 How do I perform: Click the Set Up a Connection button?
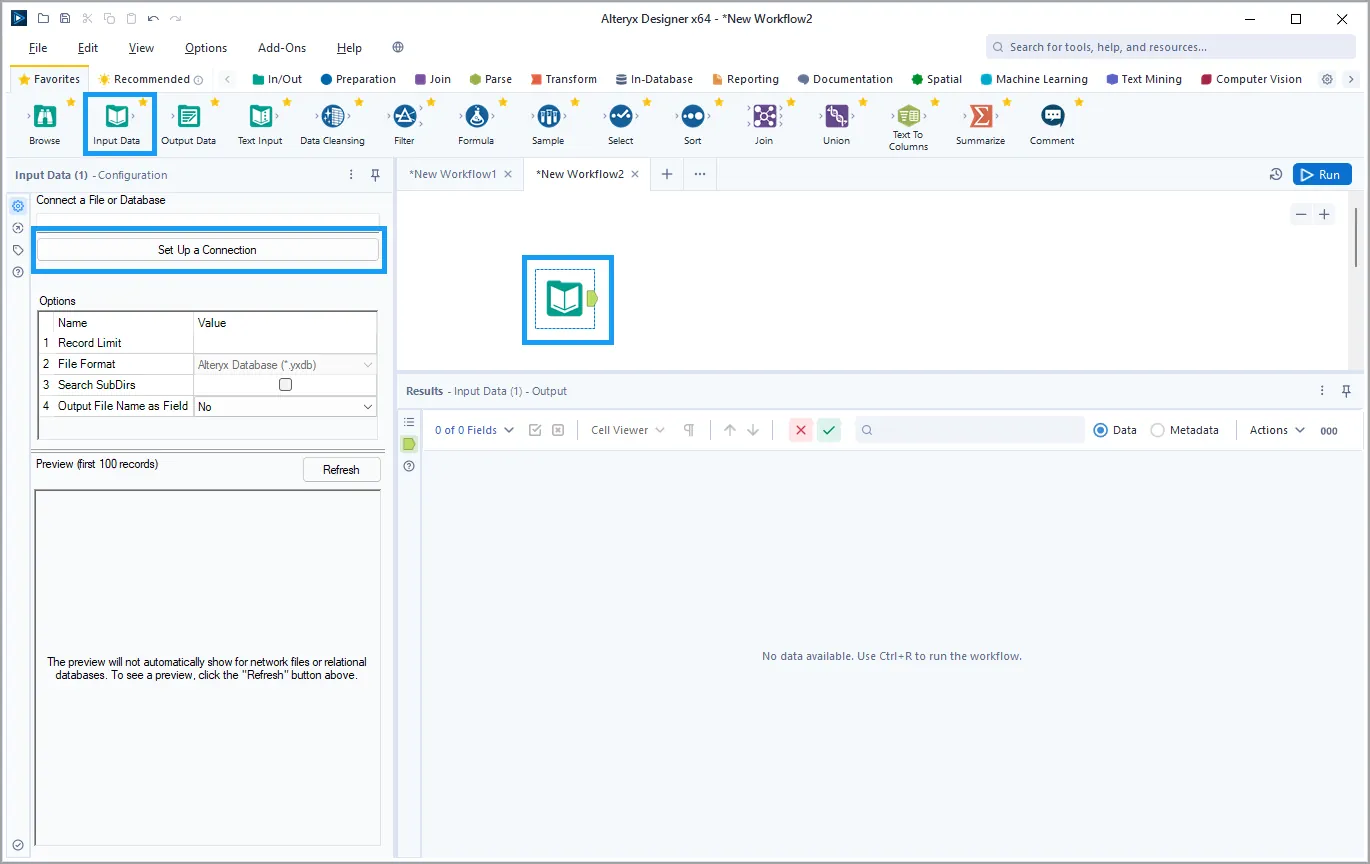coord(209,249)
